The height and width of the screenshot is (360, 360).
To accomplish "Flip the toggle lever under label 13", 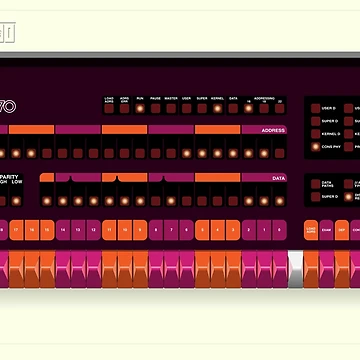I will 78,269.
